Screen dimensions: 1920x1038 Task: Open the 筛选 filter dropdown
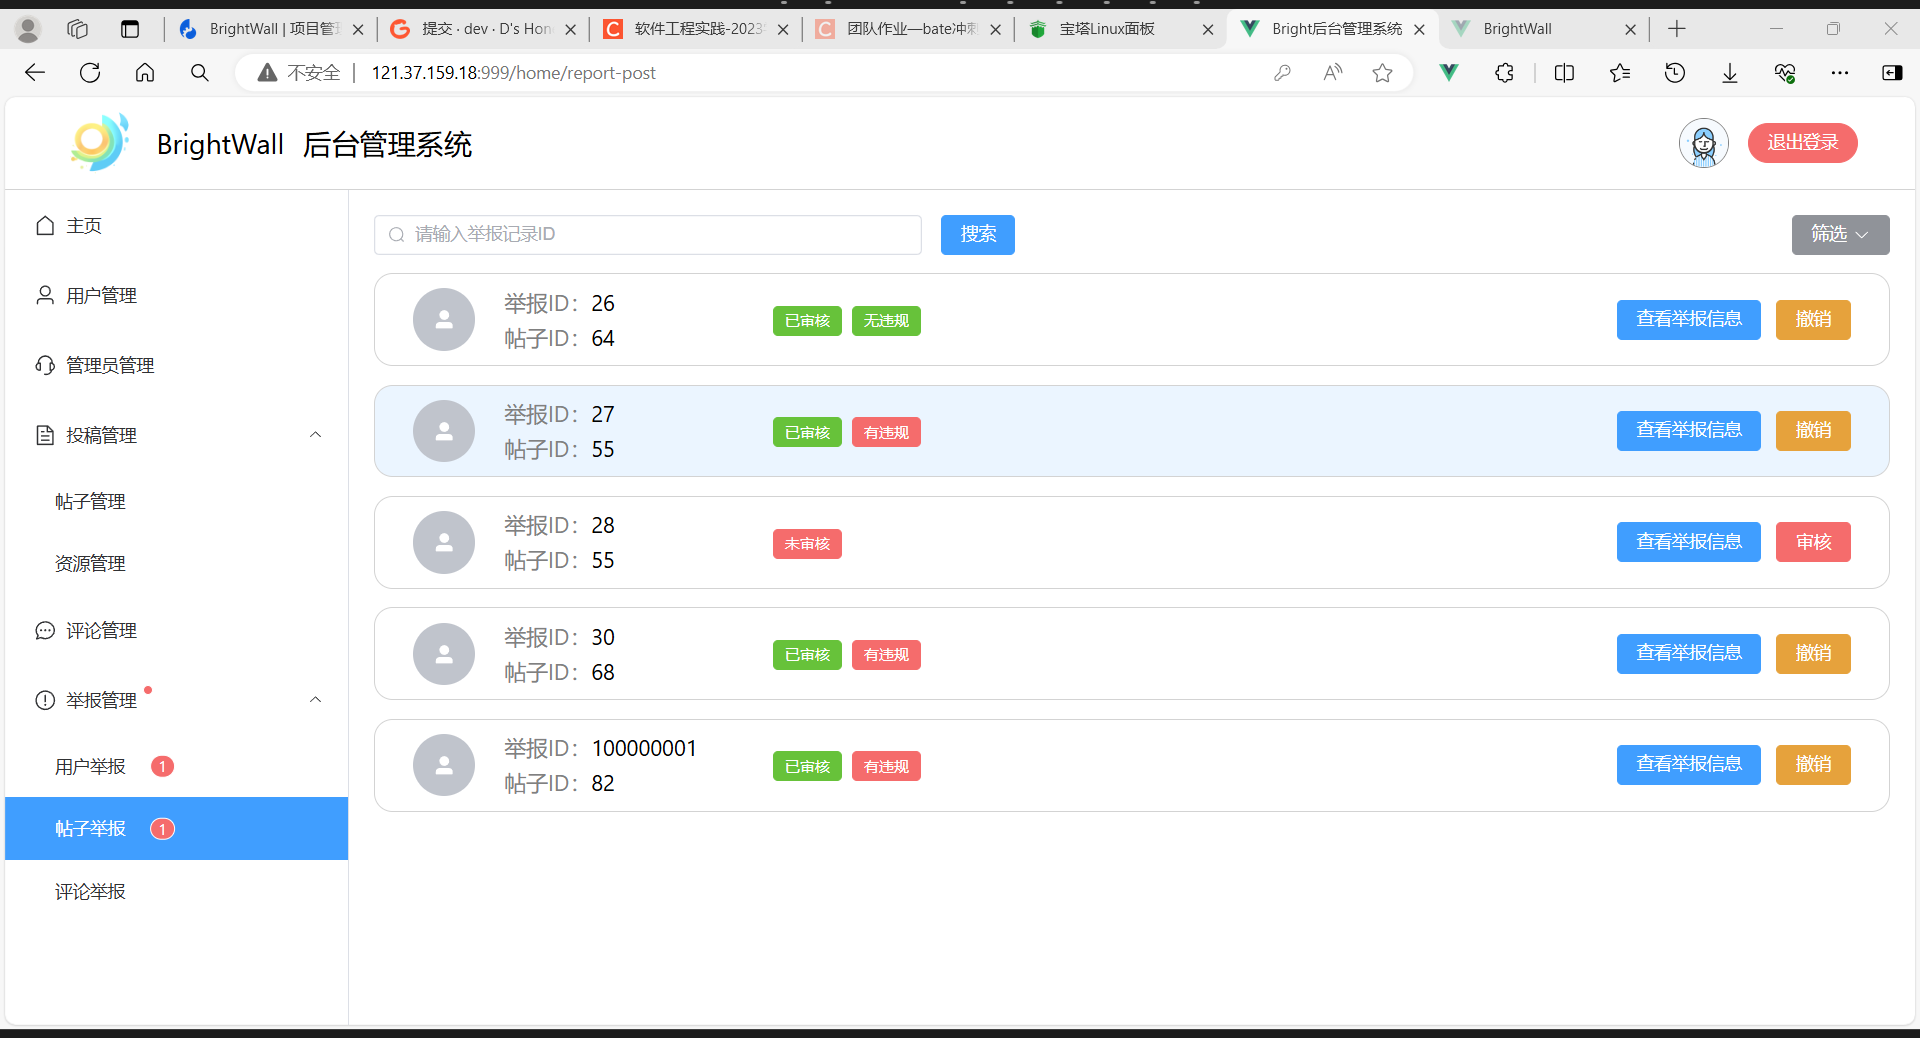[x=1840, y=235]
